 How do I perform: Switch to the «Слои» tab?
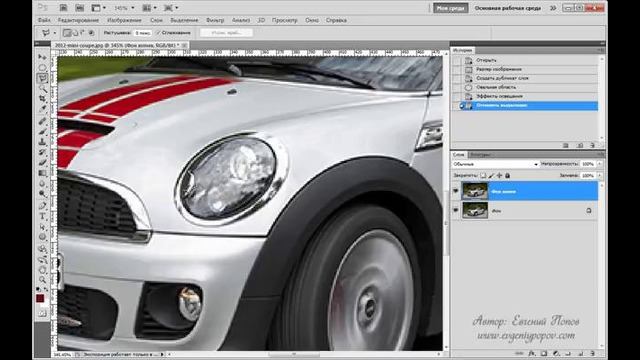459,155
